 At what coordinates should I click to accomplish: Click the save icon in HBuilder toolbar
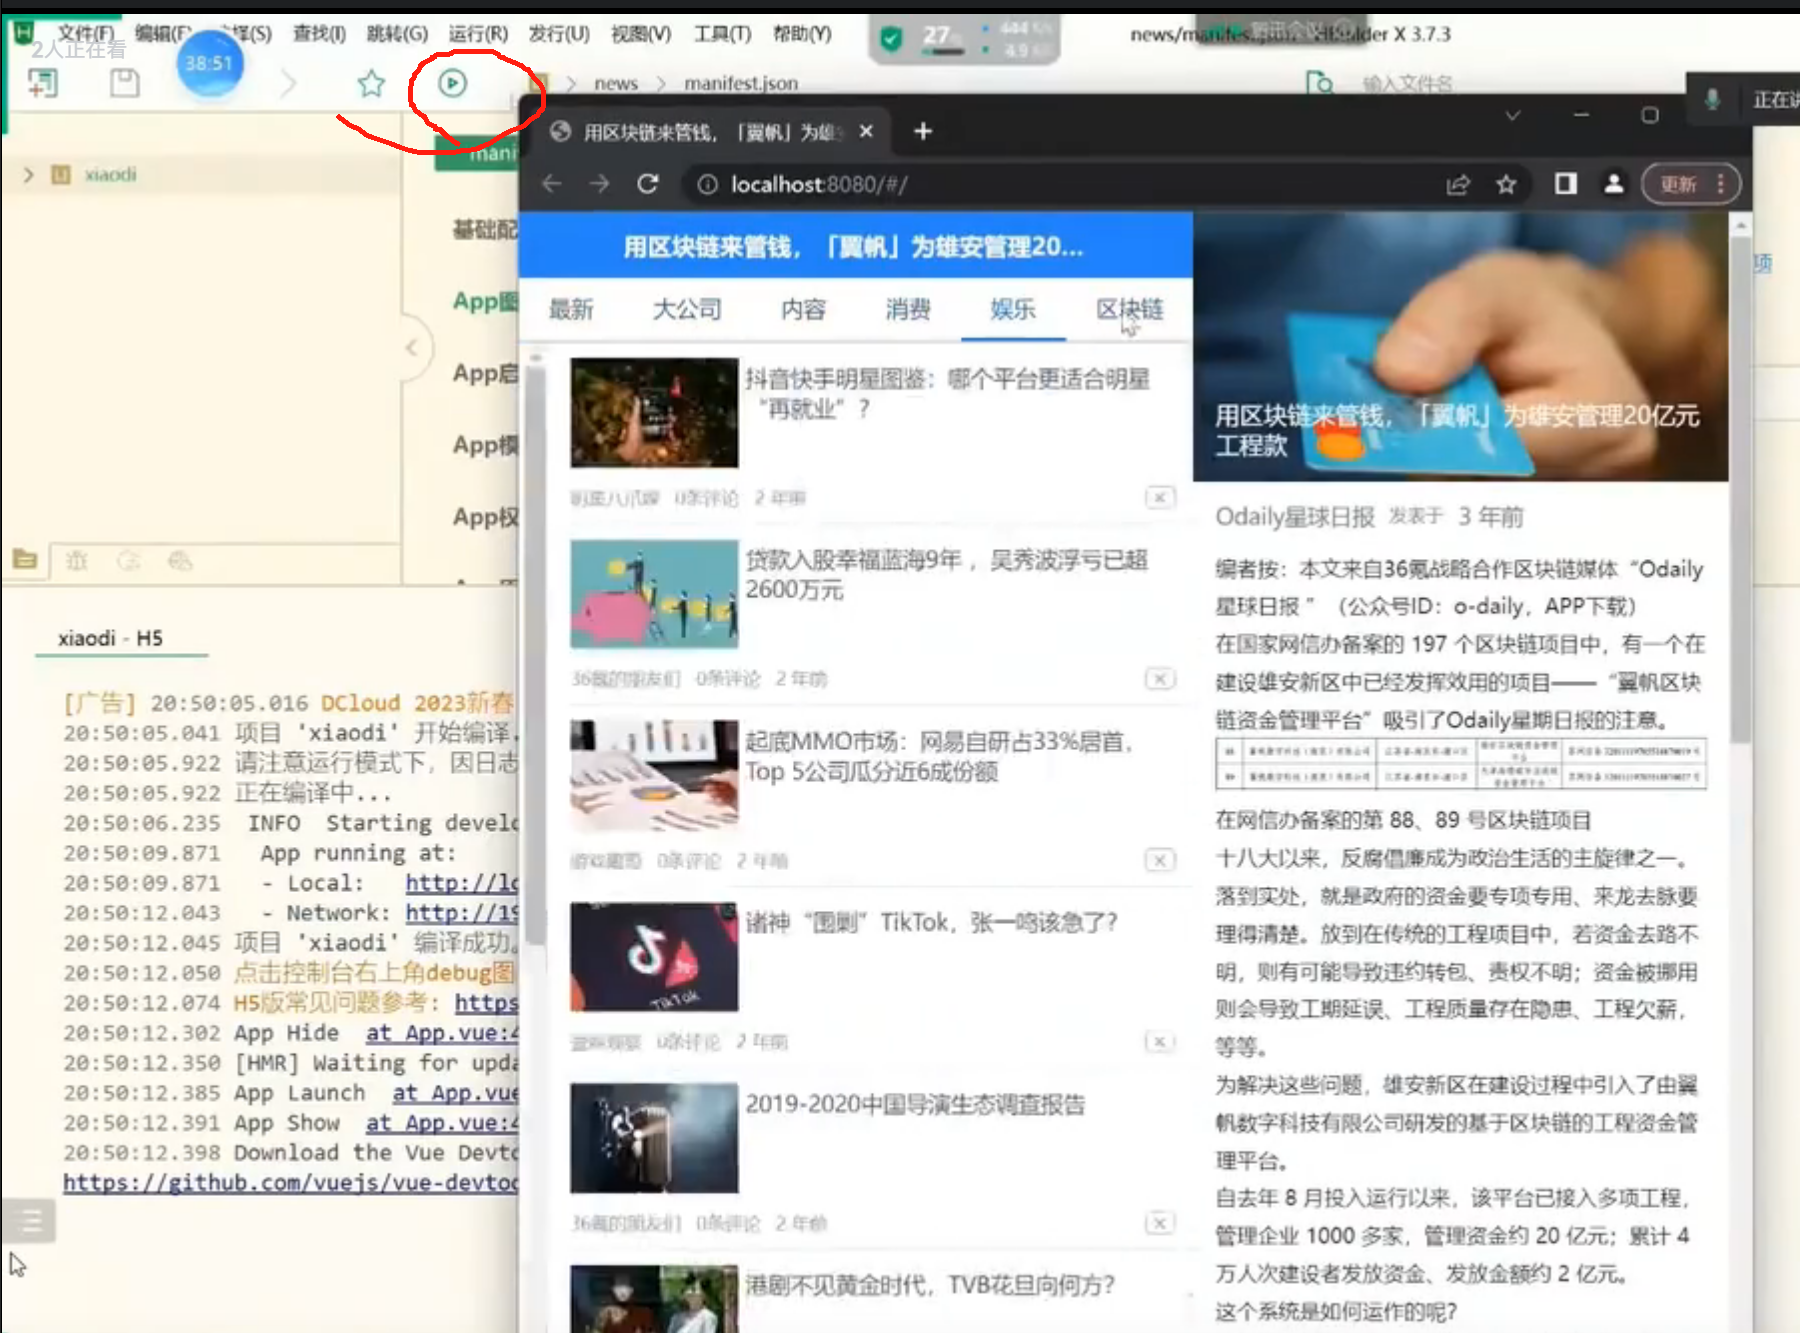click(124, 84)
